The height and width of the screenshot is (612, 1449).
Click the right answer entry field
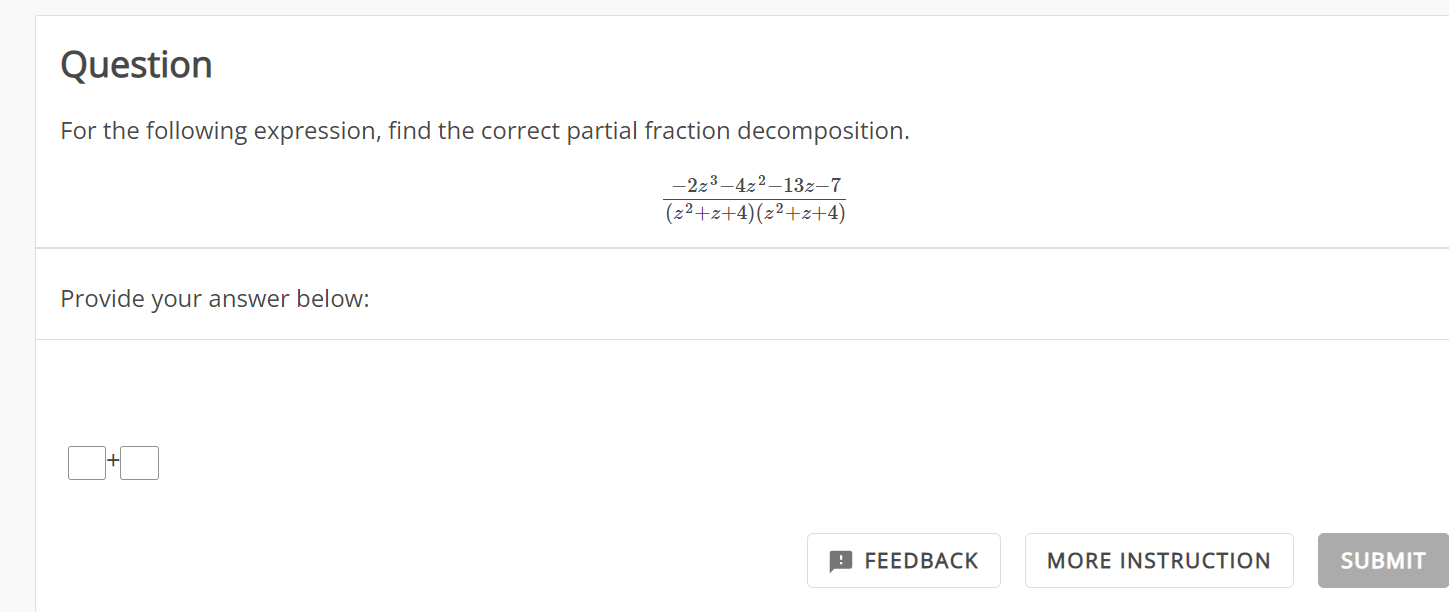tap(139, 462)
